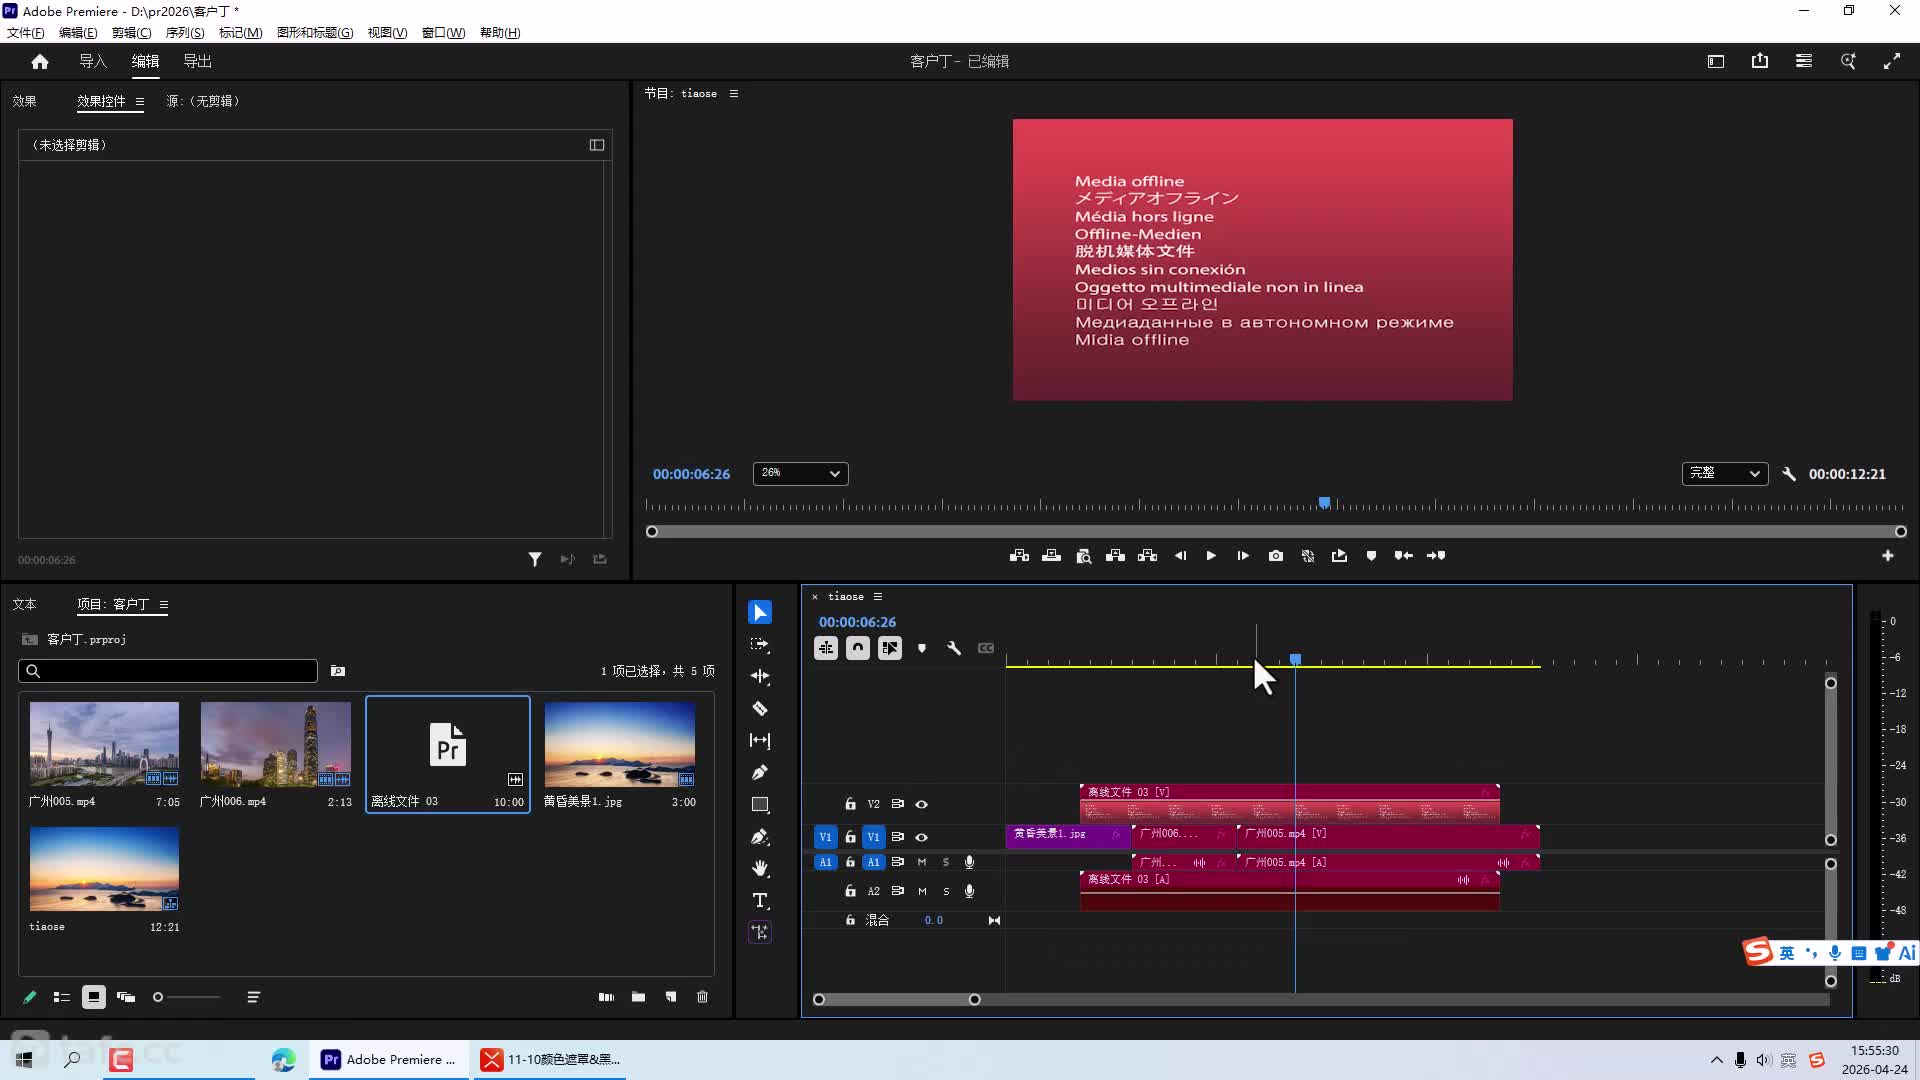This screenshot has width=1920, height=1080.
Task: Select the Pen tool in toolbar
Action: pyautogui.click(x=760, y=773)
